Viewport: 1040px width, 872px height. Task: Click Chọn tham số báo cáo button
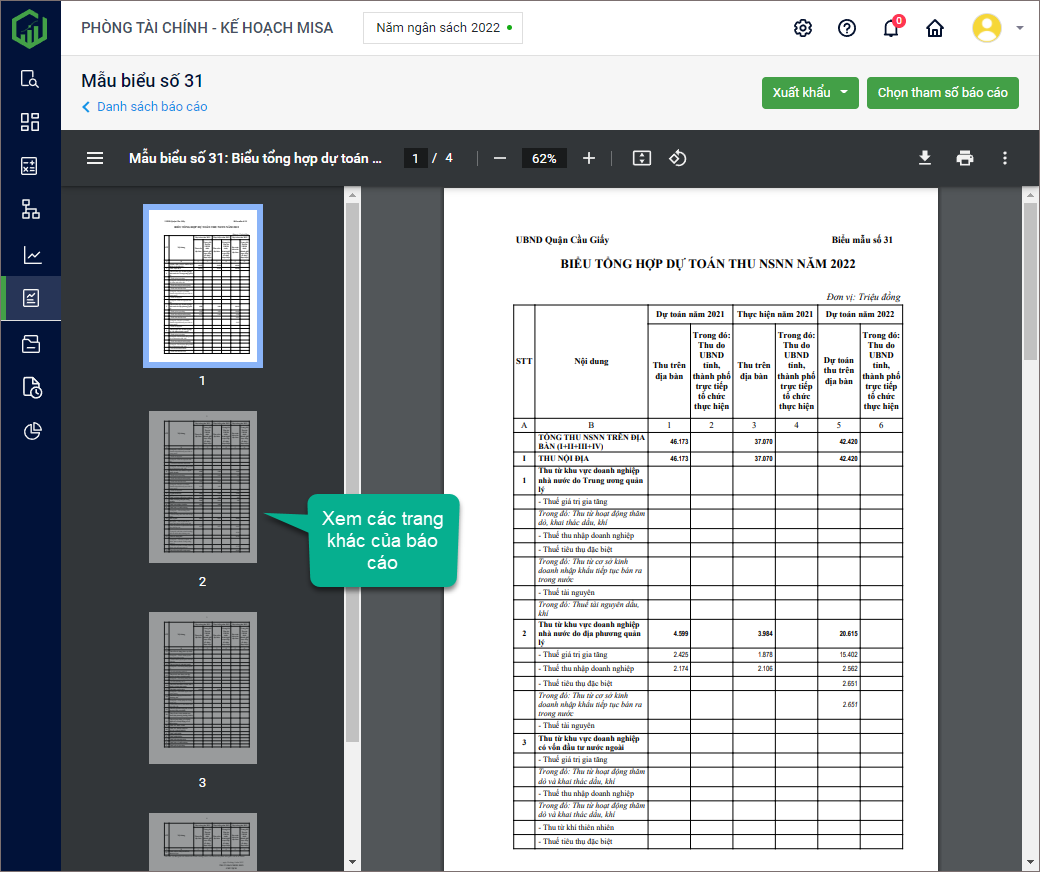click(942, 93)
